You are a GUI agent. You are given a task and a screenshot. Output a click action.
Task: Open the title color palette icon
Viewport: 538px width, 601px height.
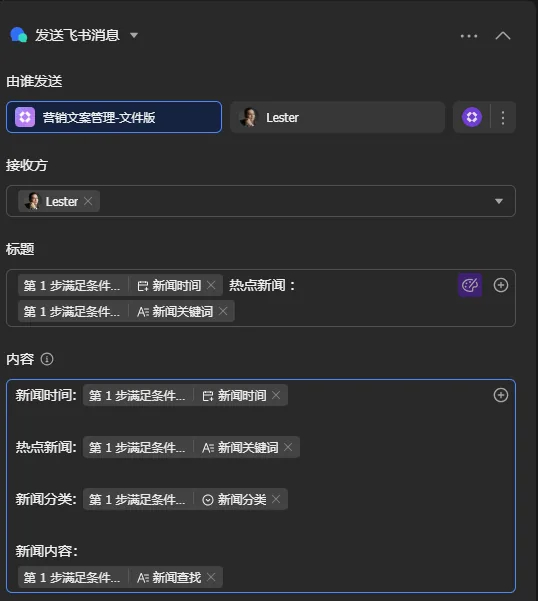[470, 285]
